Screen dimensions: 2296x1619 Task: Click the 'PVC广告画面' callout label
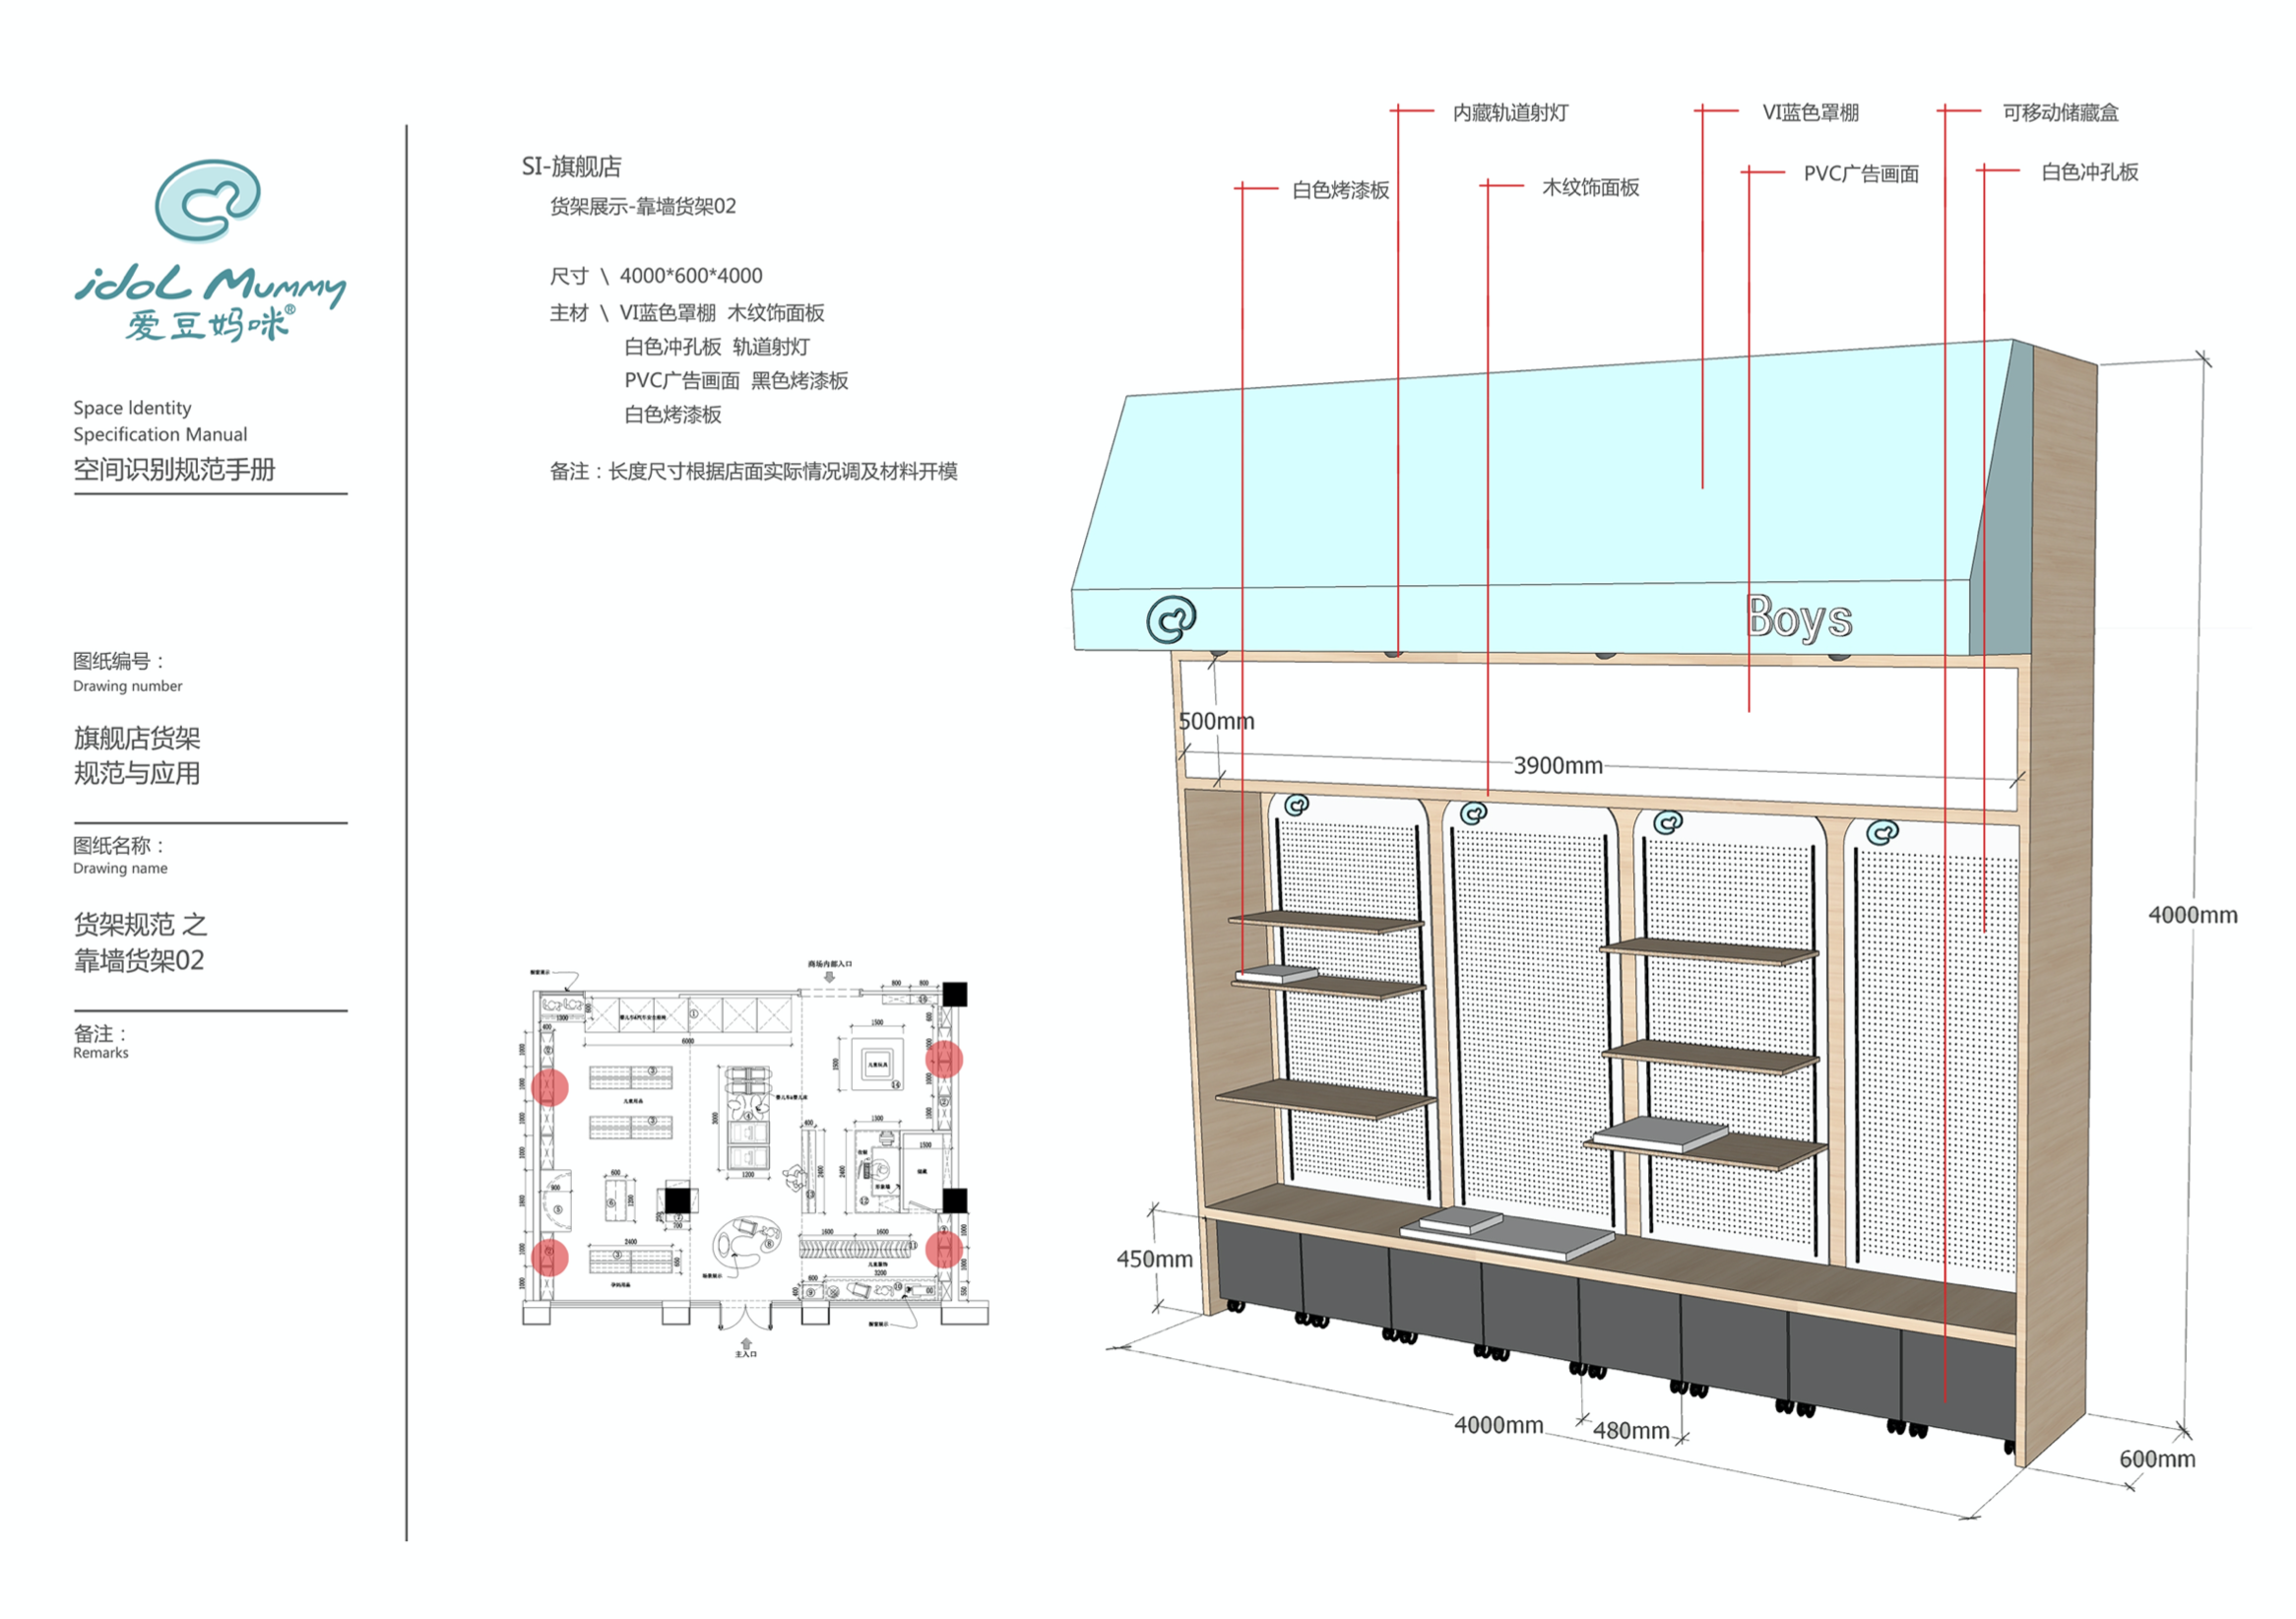1861,173
